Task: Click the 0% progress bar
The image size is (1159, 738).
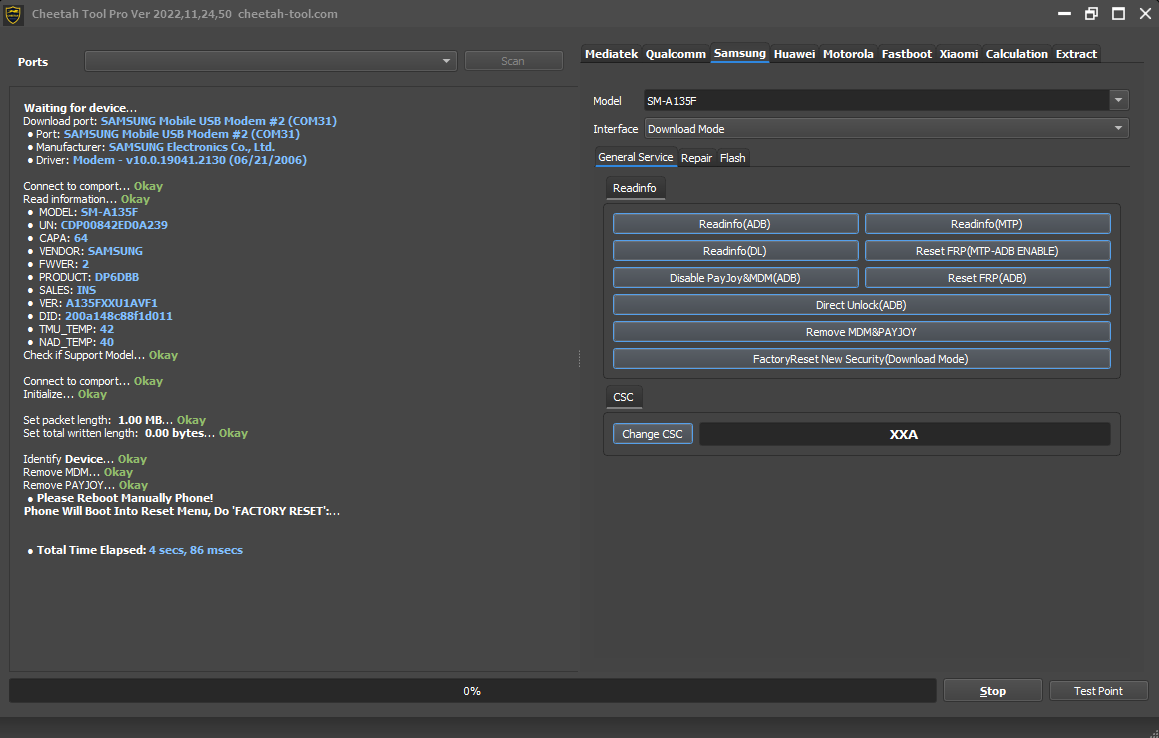Action: click(x=472, y=691)
